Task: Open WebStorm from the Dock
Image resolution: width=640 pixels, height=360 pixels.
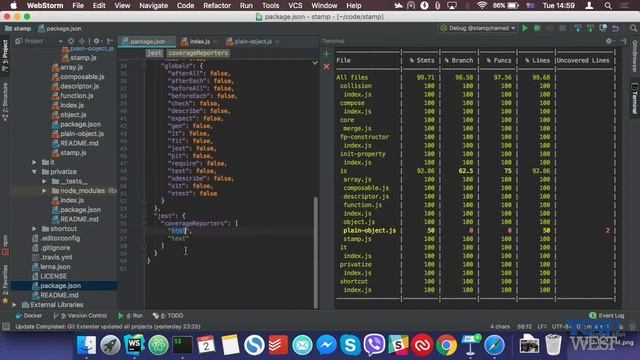Action: tap(134, 345)
